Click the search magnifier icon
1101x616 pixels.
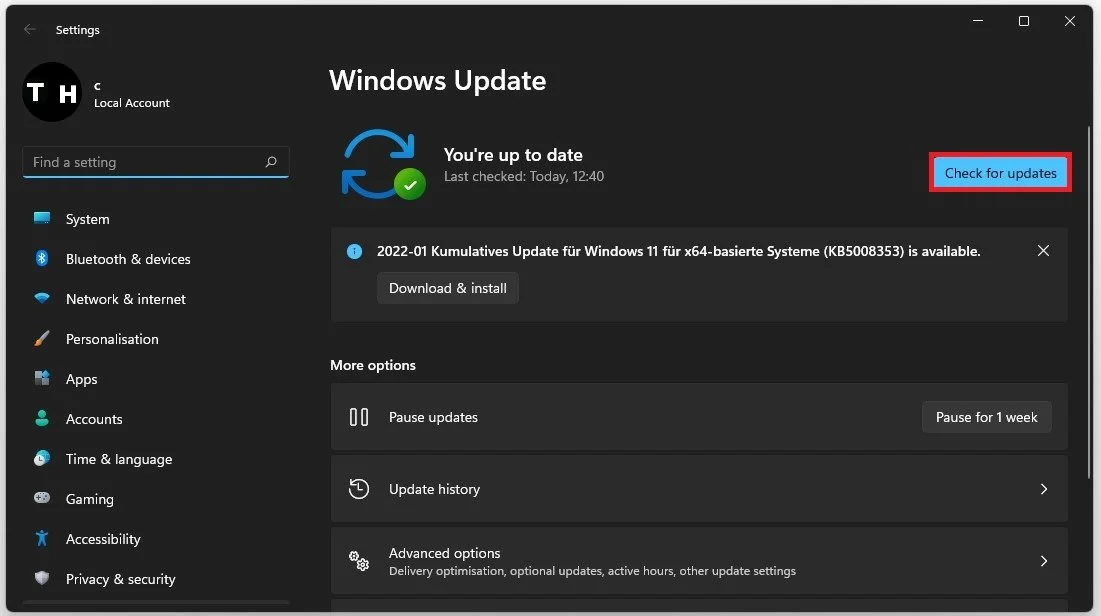click(x=271, y=162)
